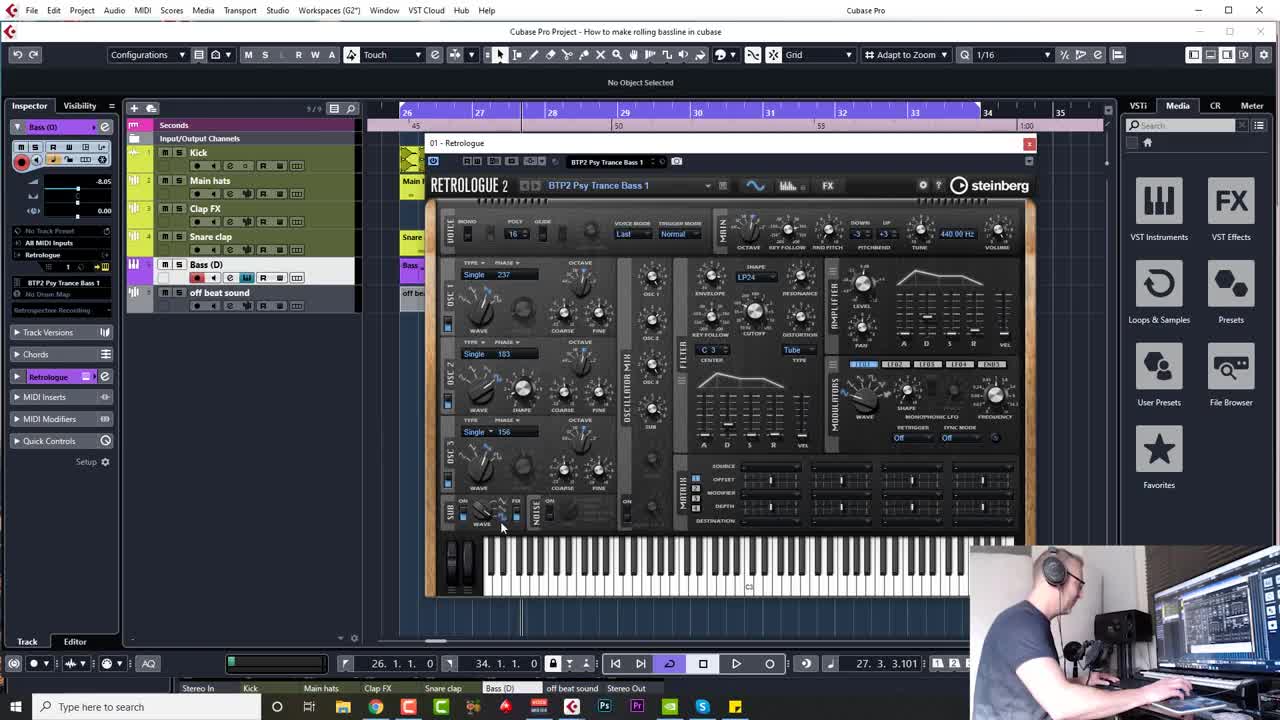Adjust the inspector track volume fader
This screenshot has height=720, width=1280.
77,188
